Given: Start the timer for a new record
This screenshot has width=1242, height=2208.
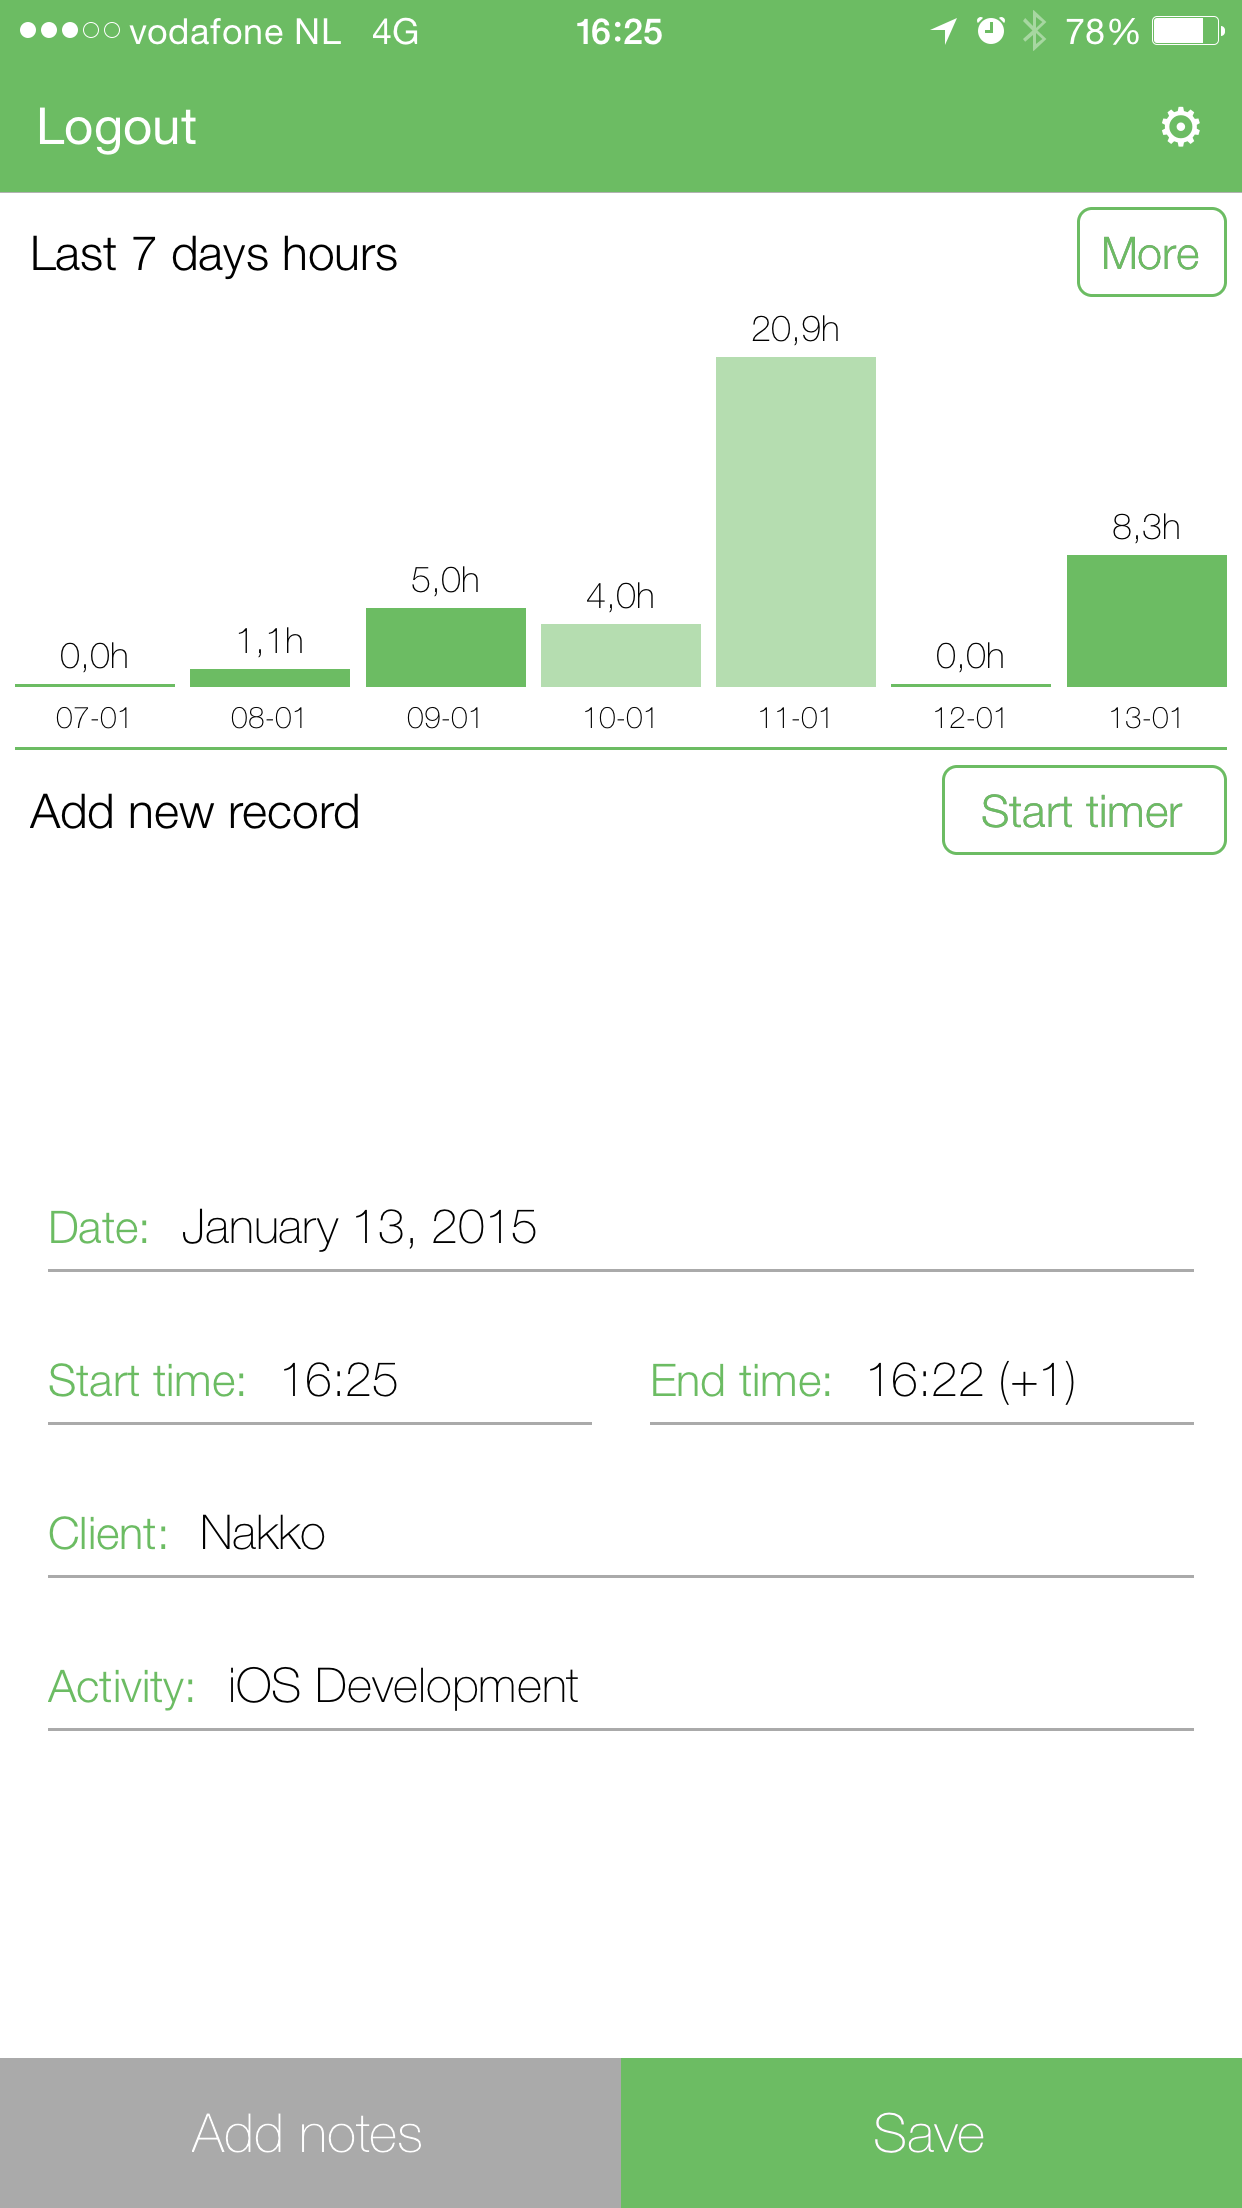Looking at the screenshot, I should 1083,811.
